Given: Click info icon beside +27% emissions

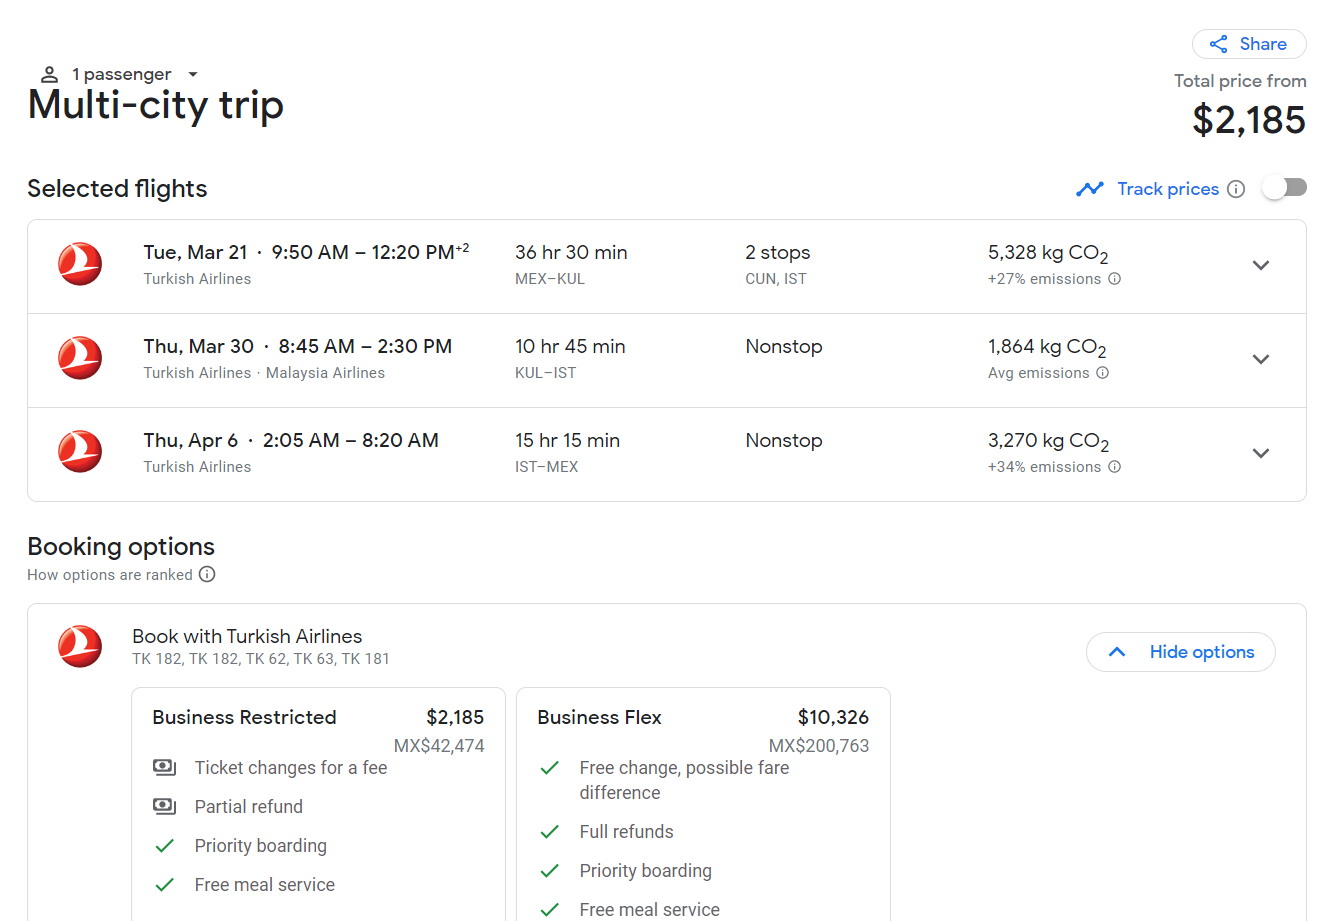Looking at the screenshot, I should click(1115, 279).
